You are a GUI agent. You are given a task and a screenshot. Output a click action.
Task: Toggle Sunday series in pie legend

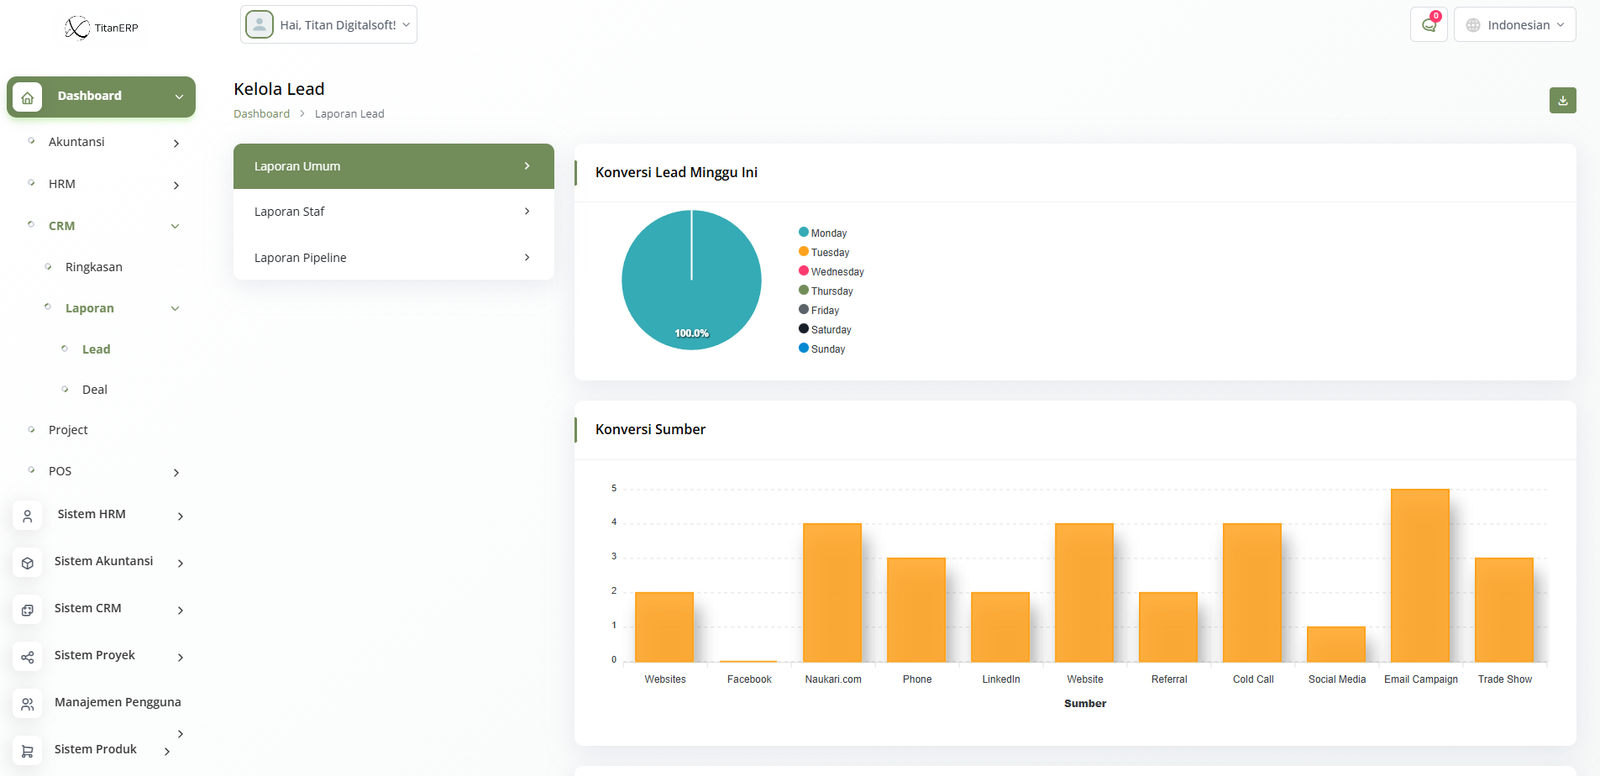point(822,349)
